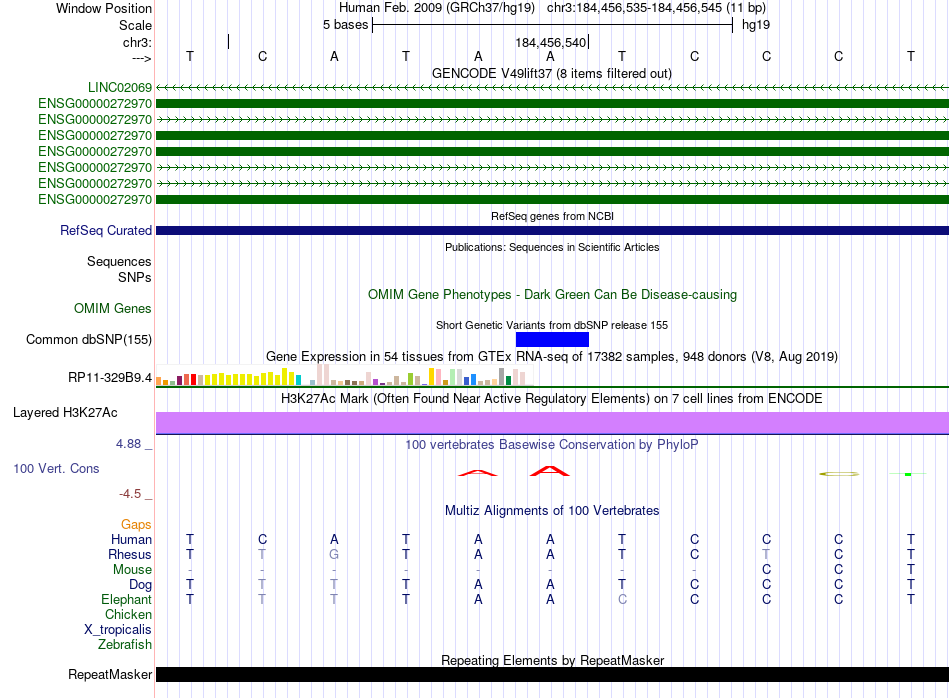Click the Sequences track label
The width and height of the screenshot is (950, 698).
pos(119,261)
